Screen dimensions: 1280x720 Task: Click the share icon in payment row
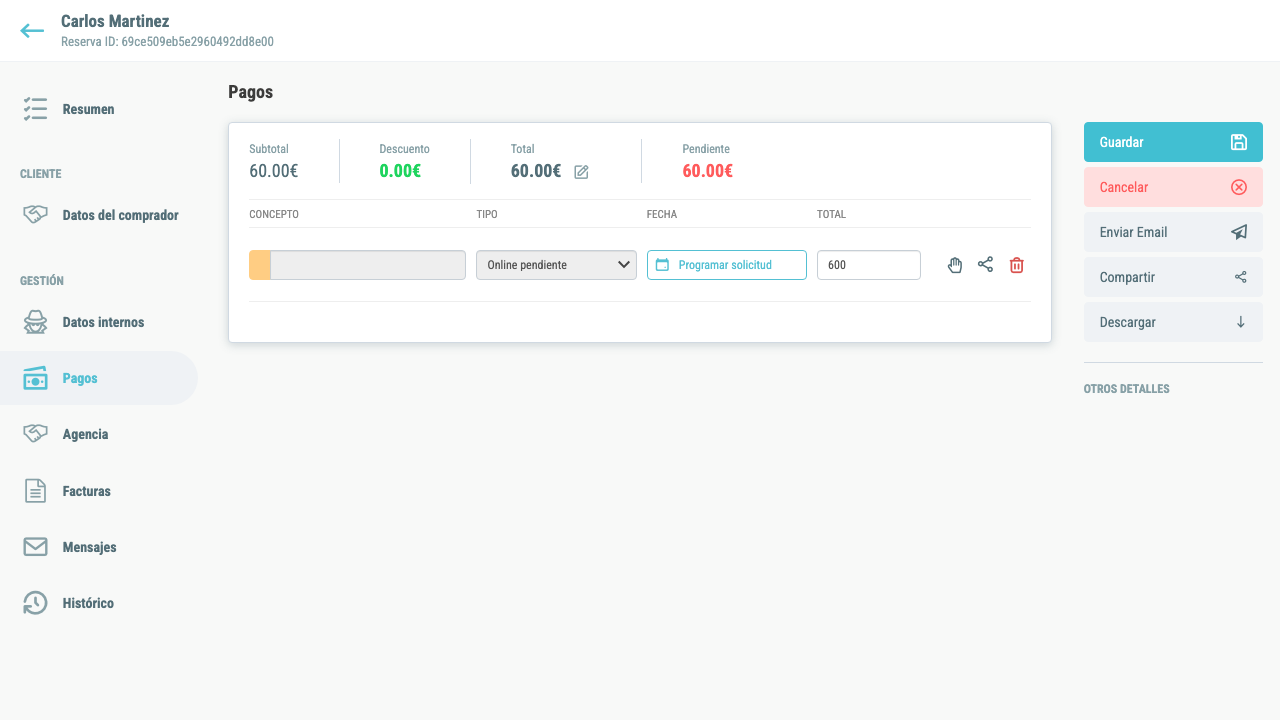click(986, 265)
